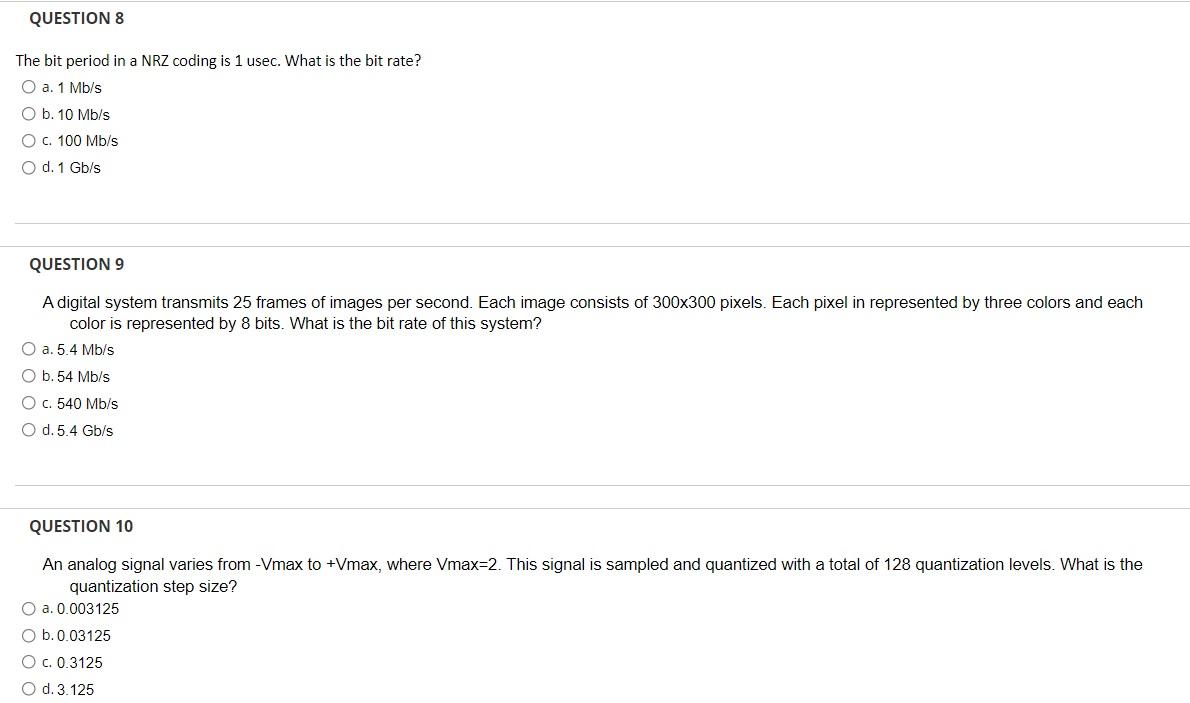Select answer d. 5.4 Gb/s for Question 9
Screen dimensions: 1190x703
pos(29,429)
